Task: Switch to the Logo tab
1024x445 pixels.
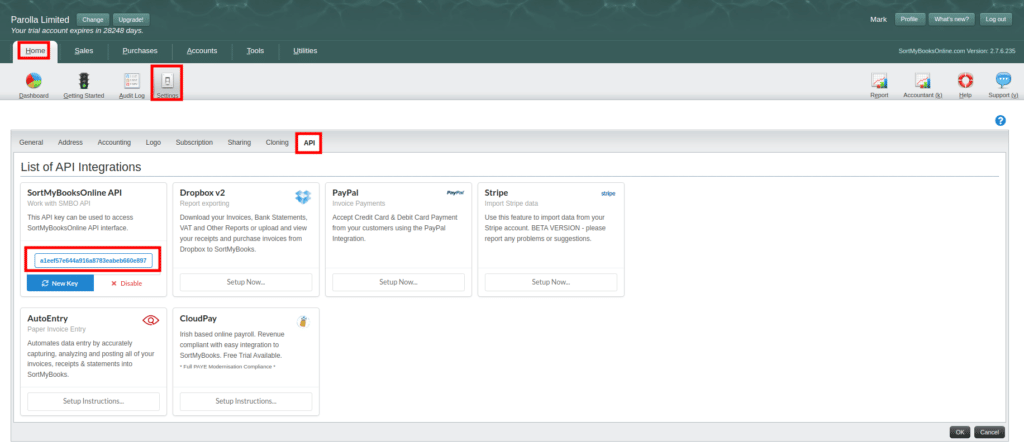Action: pos(153,142)
